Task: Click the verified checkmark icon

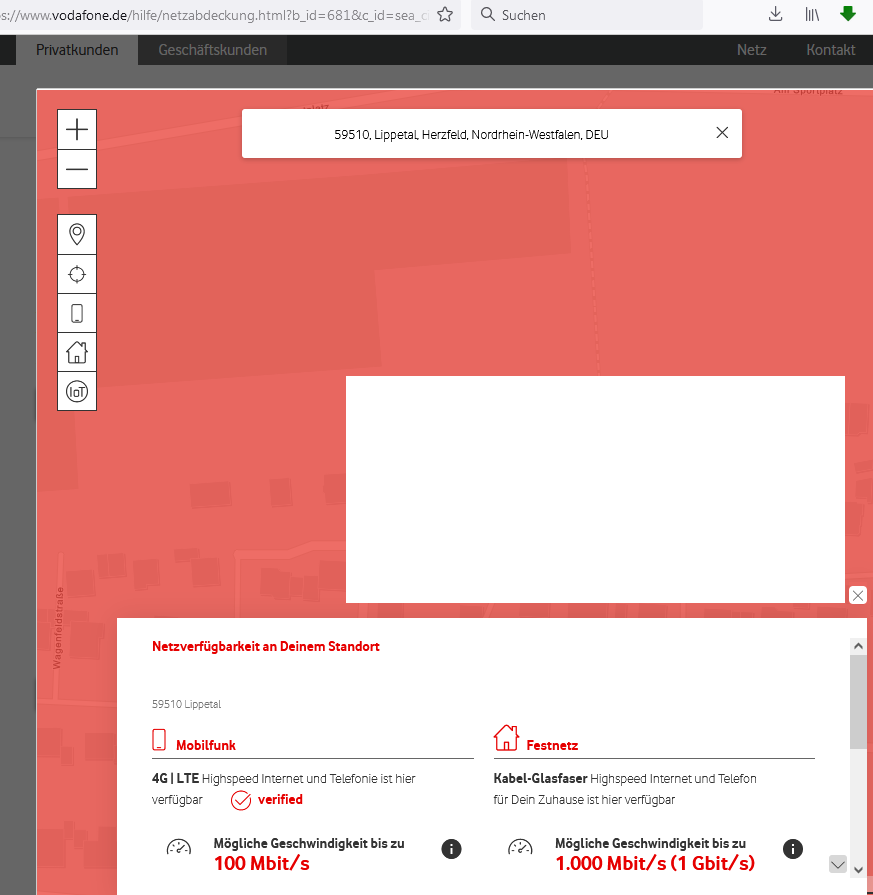Action: (241, 800)
